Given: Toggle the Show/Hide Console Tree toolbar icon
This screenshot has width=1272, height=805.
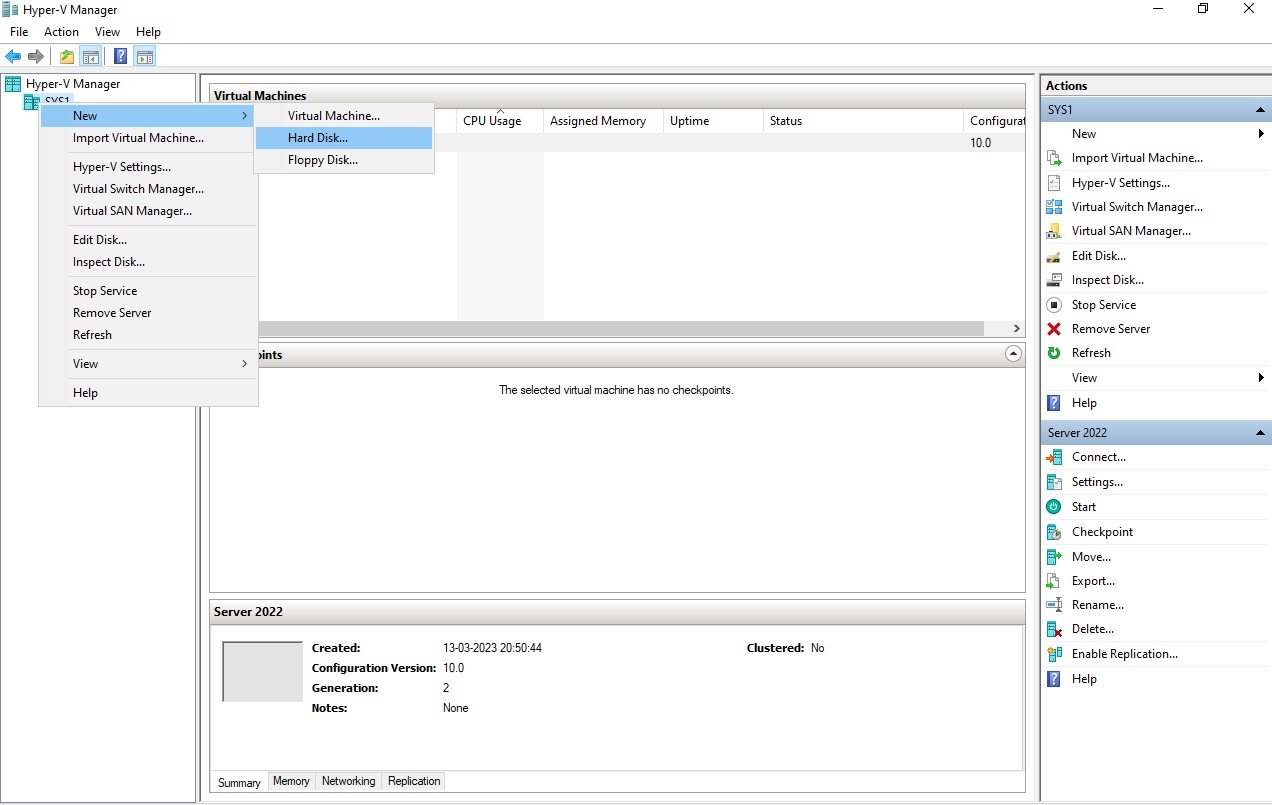Looking at the screenshot, I should (90, 56).
